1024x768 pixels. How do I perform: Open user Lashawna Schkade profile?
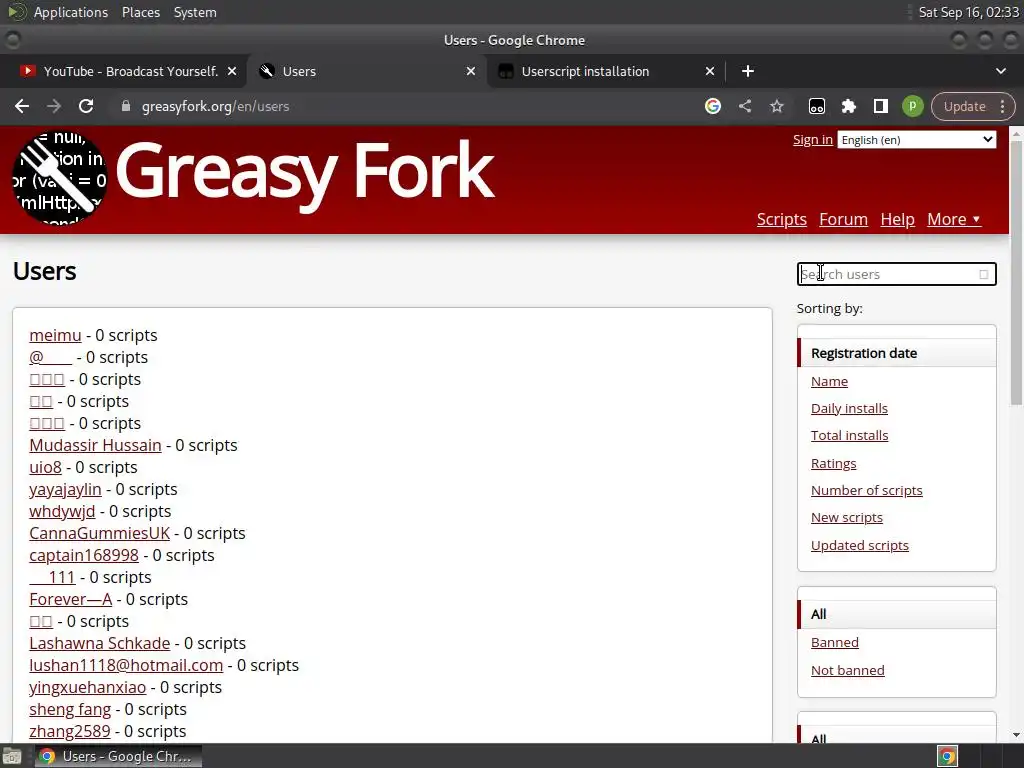pos(99,643)
